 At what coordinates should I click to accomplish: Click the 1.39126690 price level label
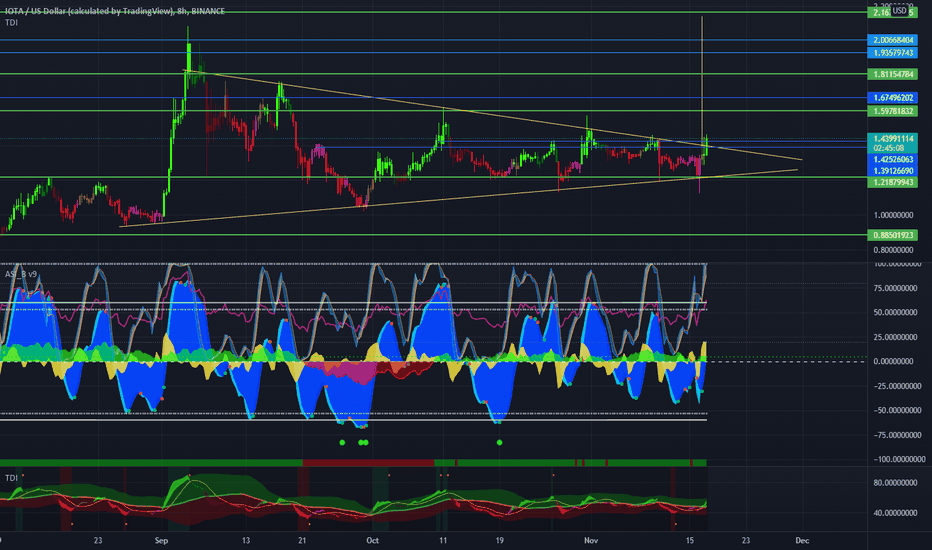coord(892,171)
